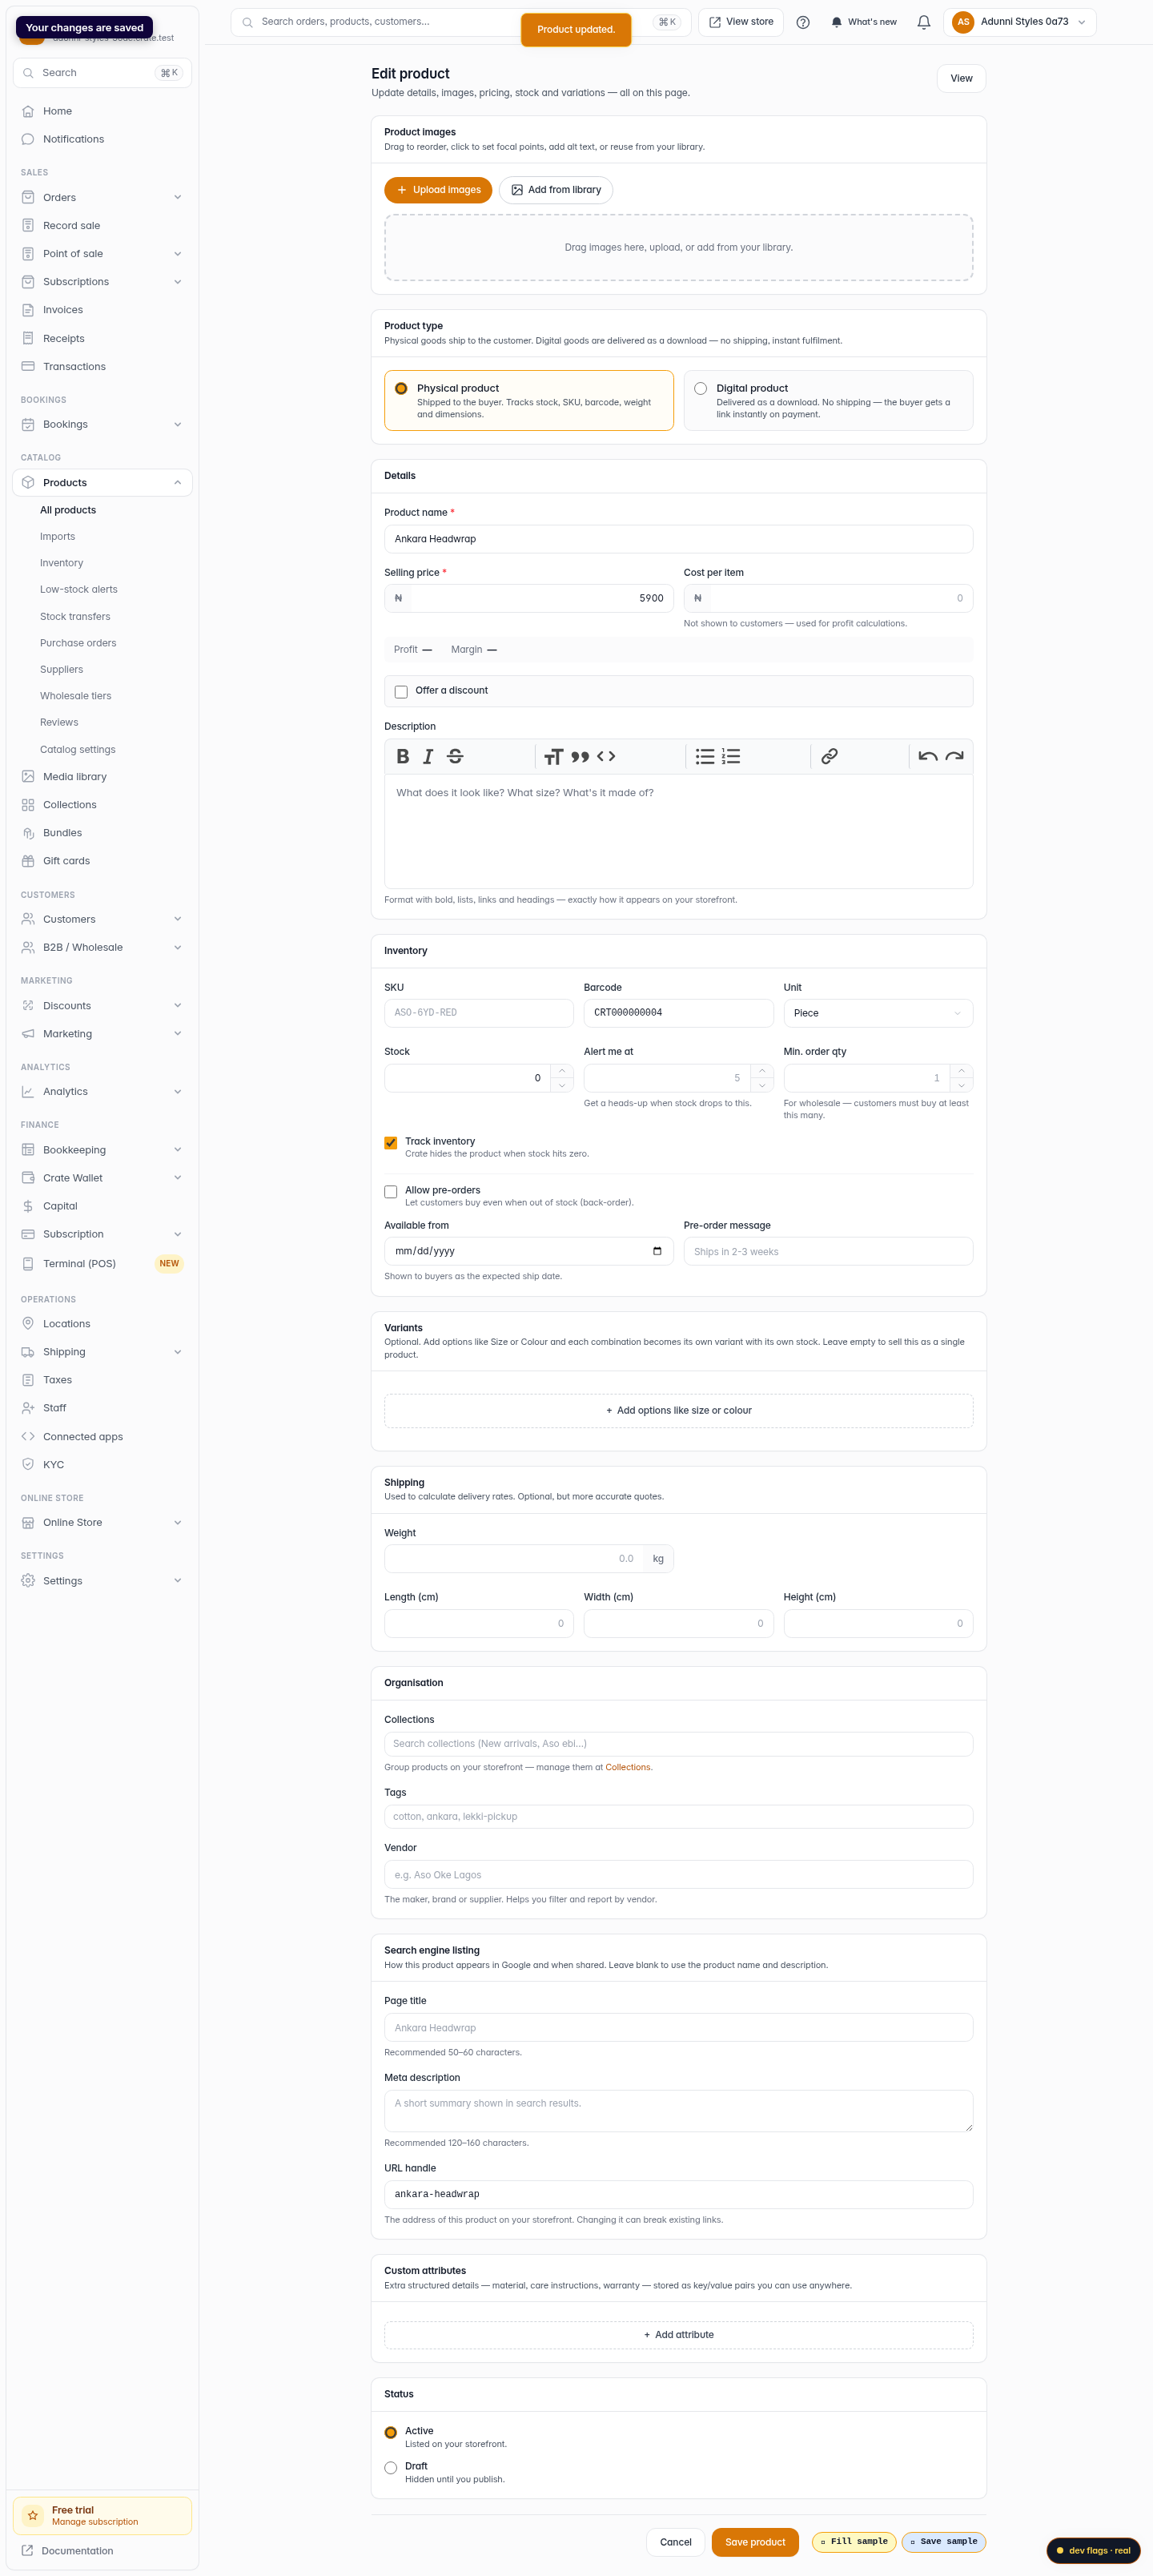Click Add attribute under Custom attributes
The height and width of the screenshot is (2576, 1153).
[x=678, y=2335]
